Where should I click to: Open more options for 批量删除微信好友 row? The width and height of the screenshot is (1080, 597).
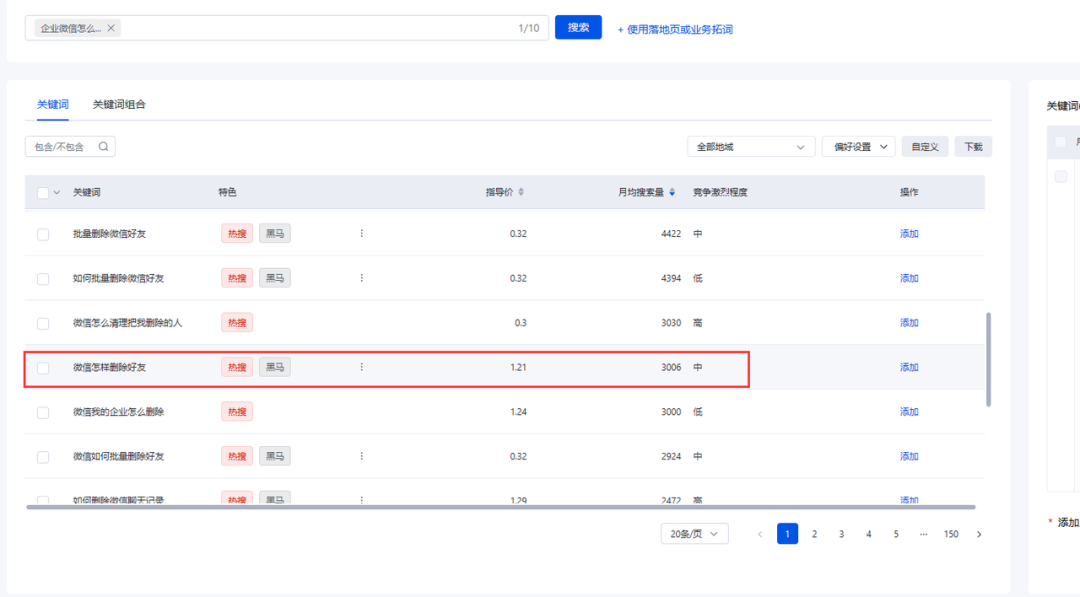click(x=362, y=233)
